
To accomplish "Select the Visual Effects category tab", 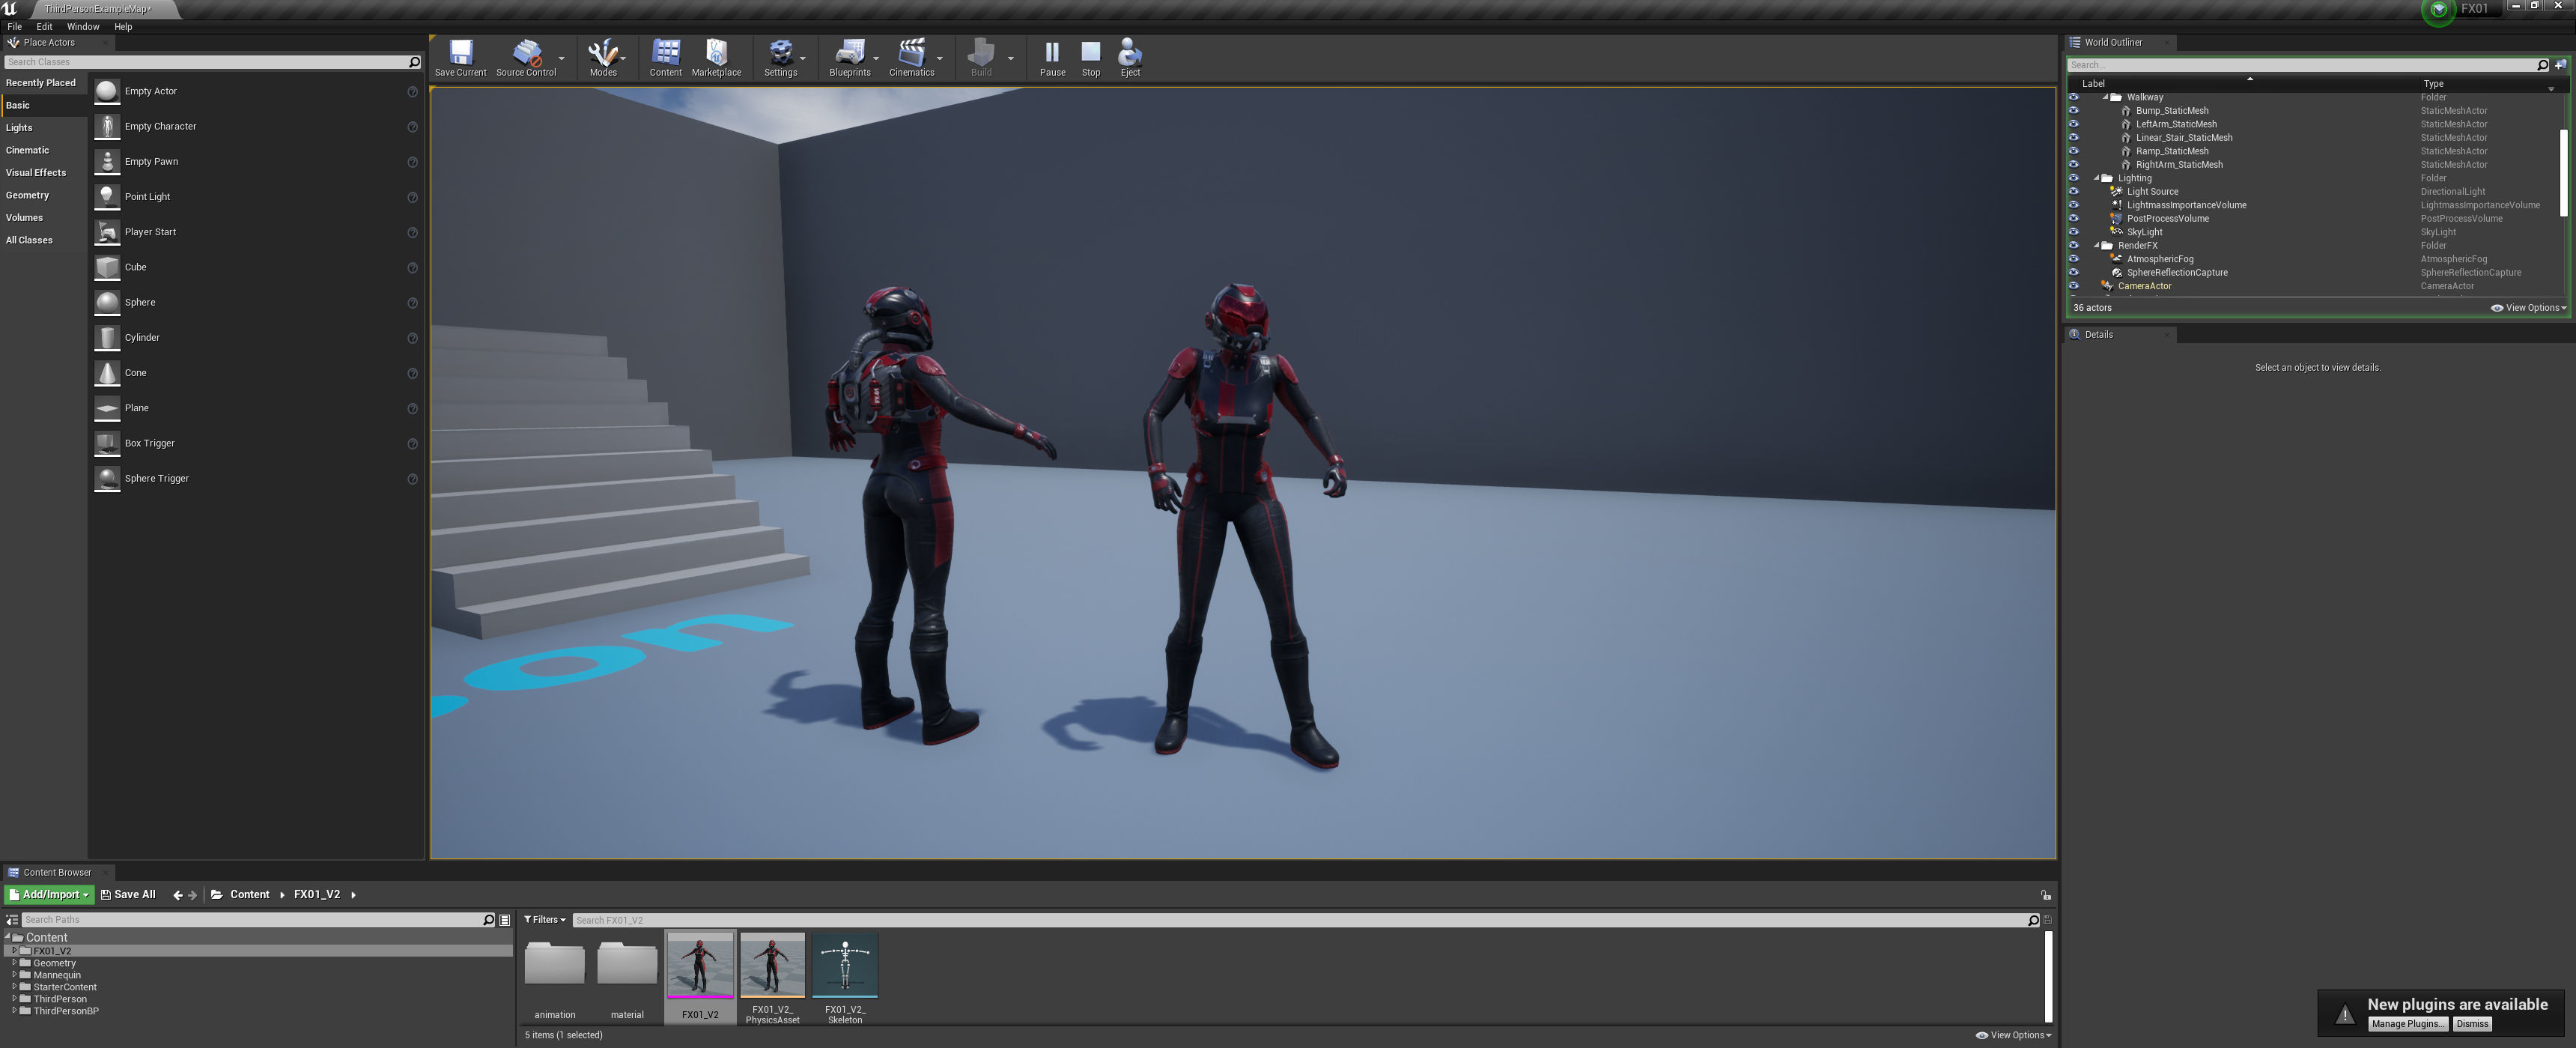I will click(36, 173).
